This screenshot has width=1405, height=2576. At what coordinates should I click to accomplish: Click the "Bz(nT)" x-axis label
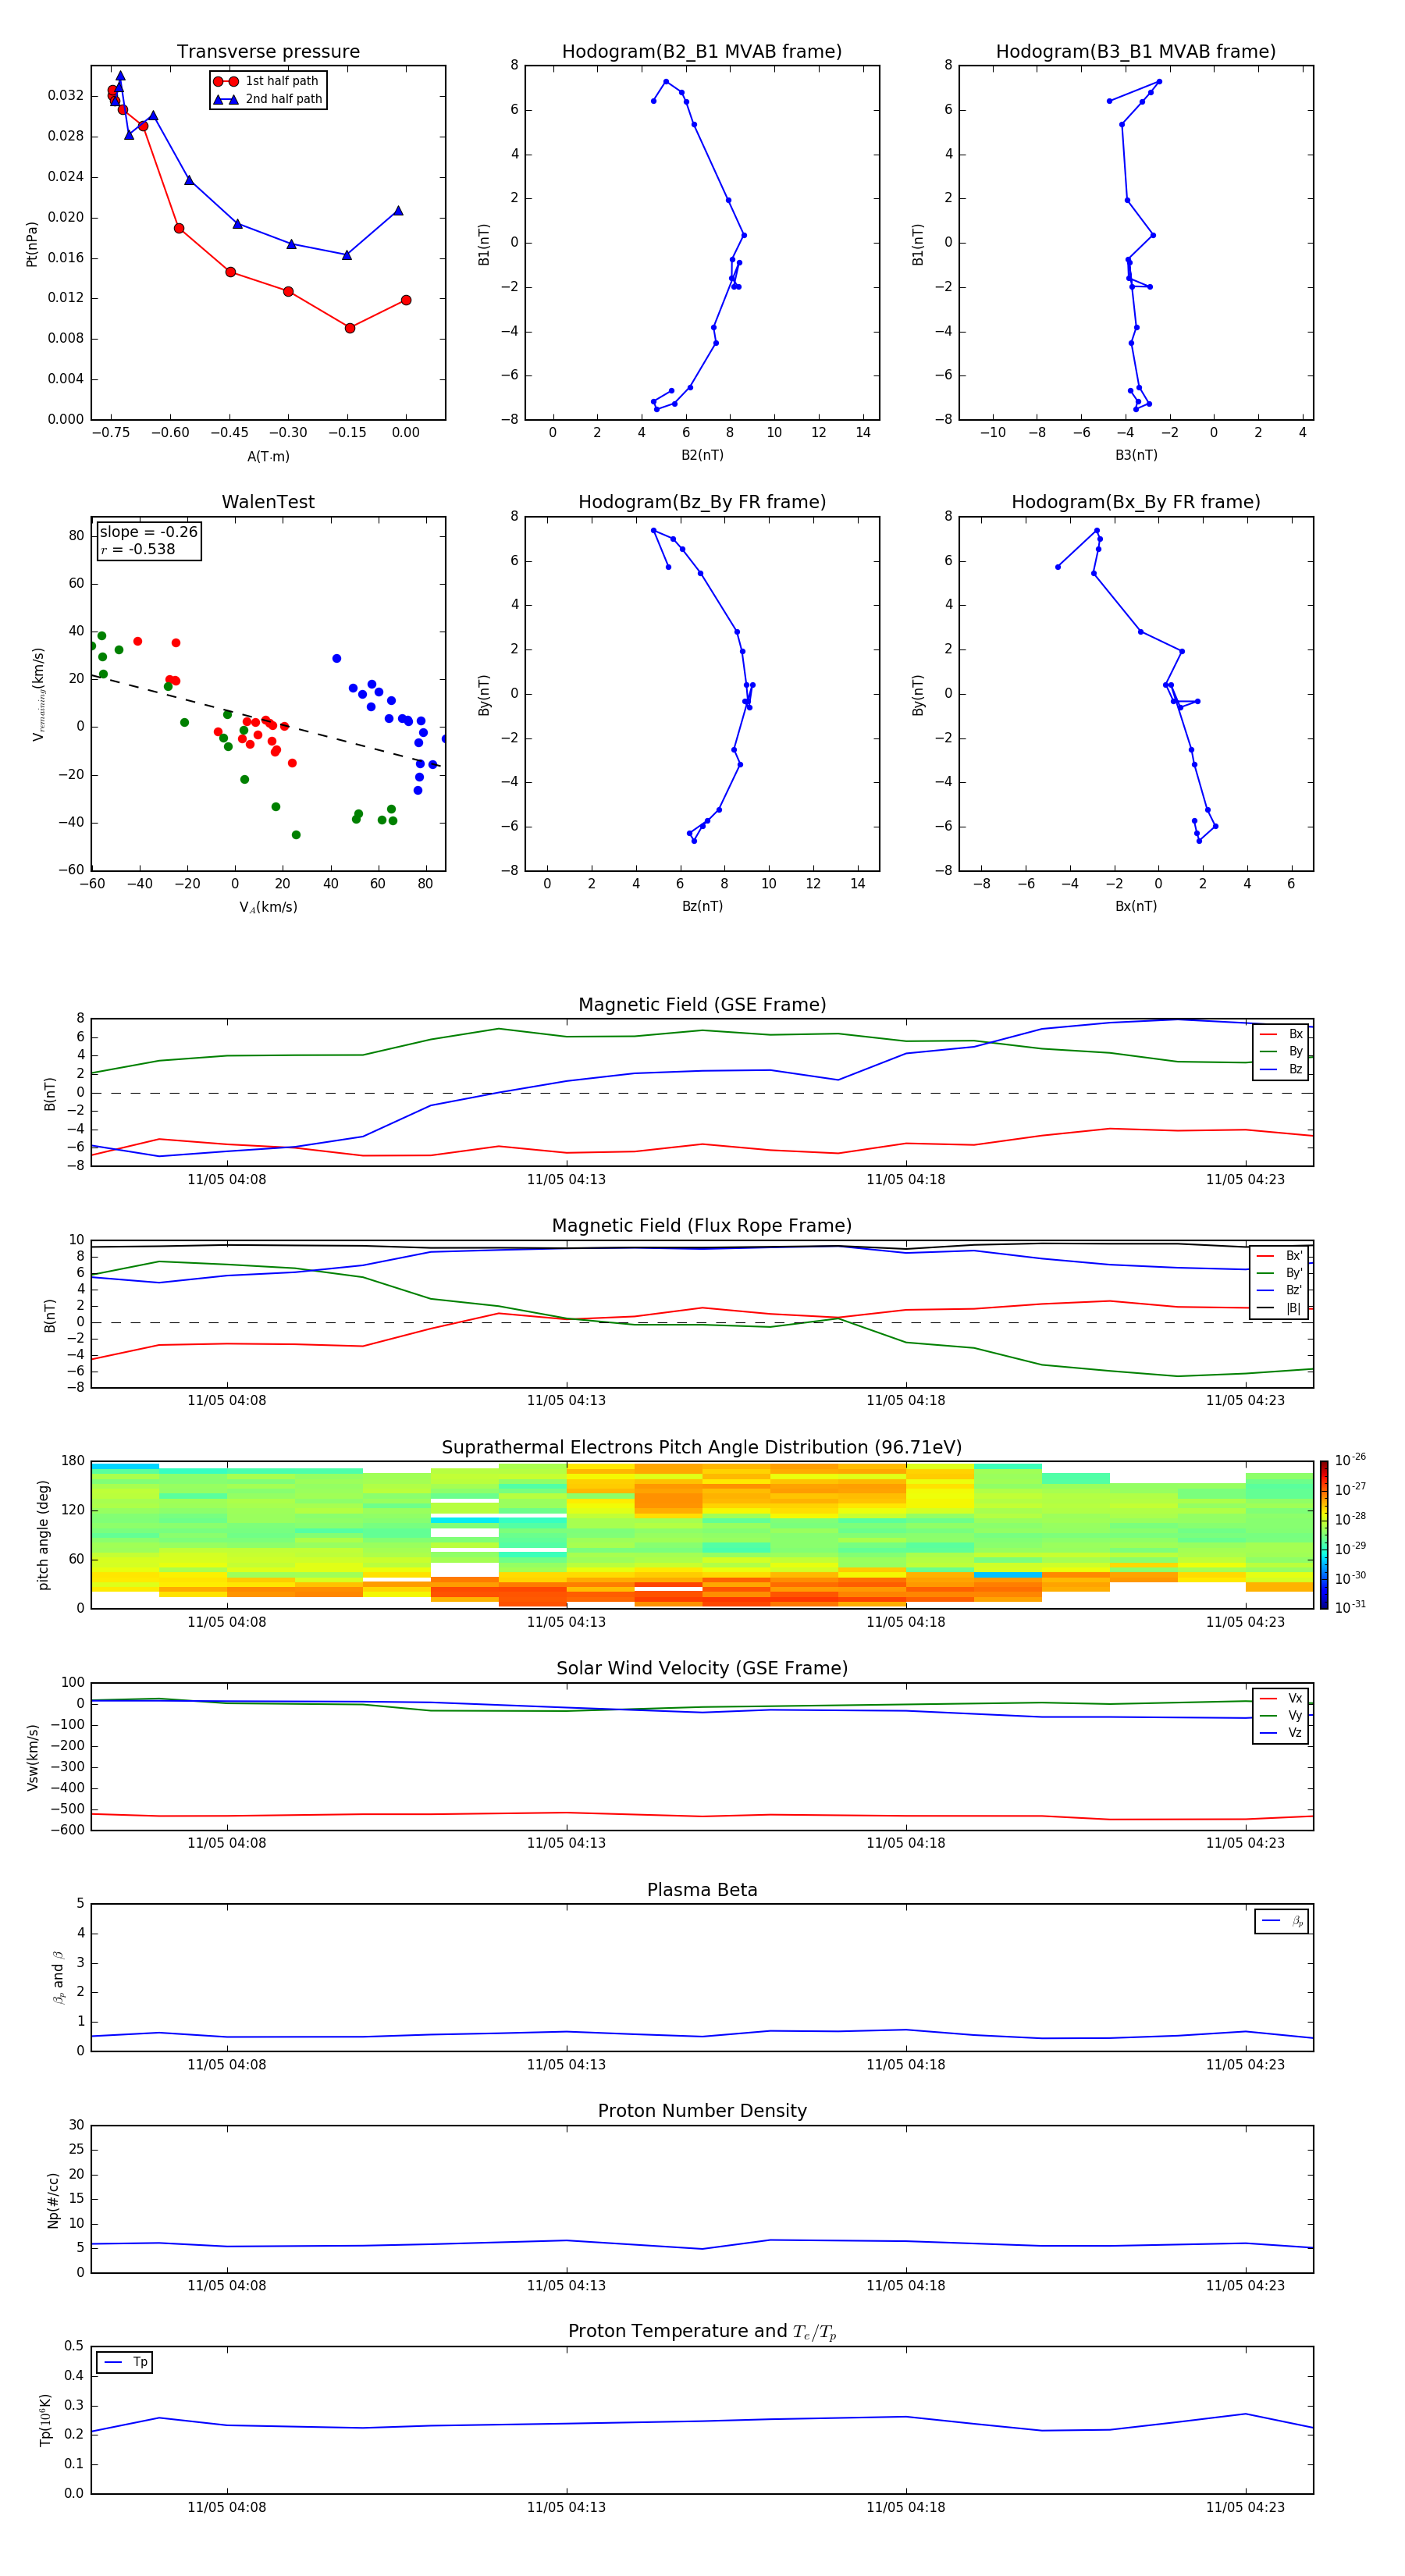point(702,906)
